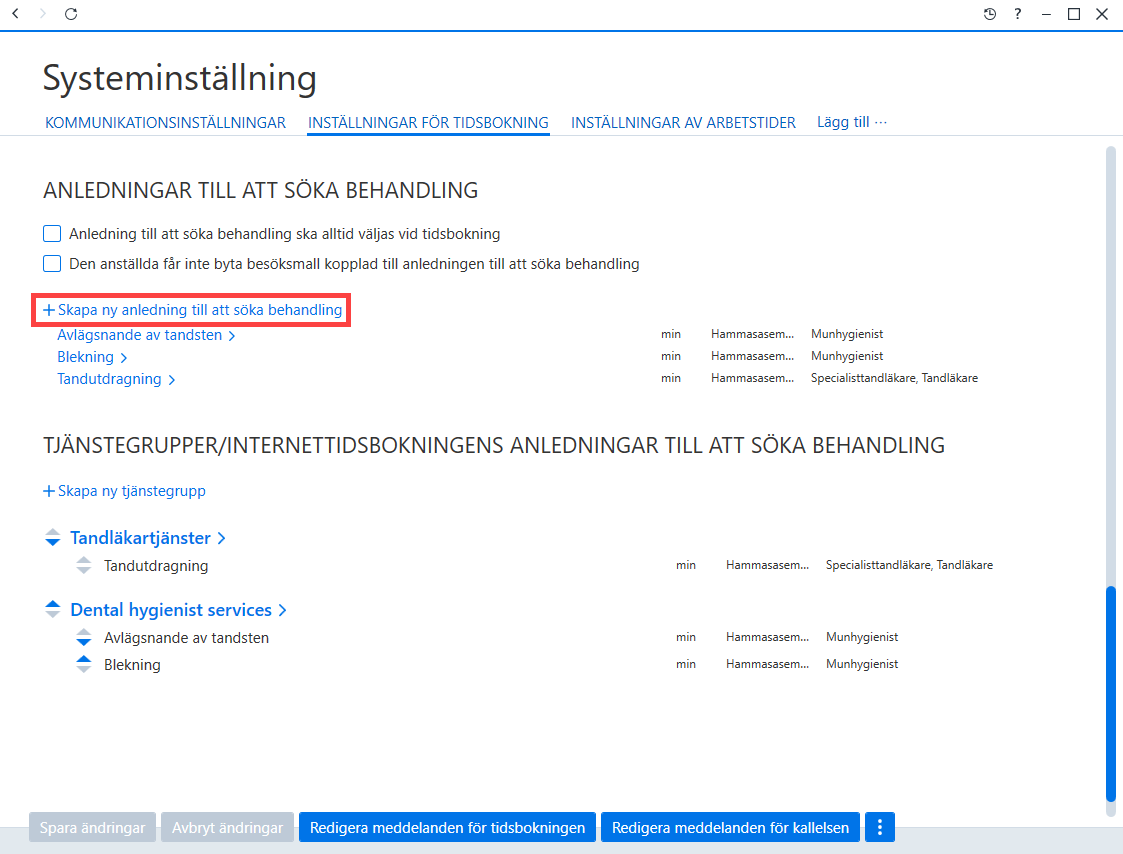
Task: Click plus icon for new tjänstegrupp
Action: (49, 491)
